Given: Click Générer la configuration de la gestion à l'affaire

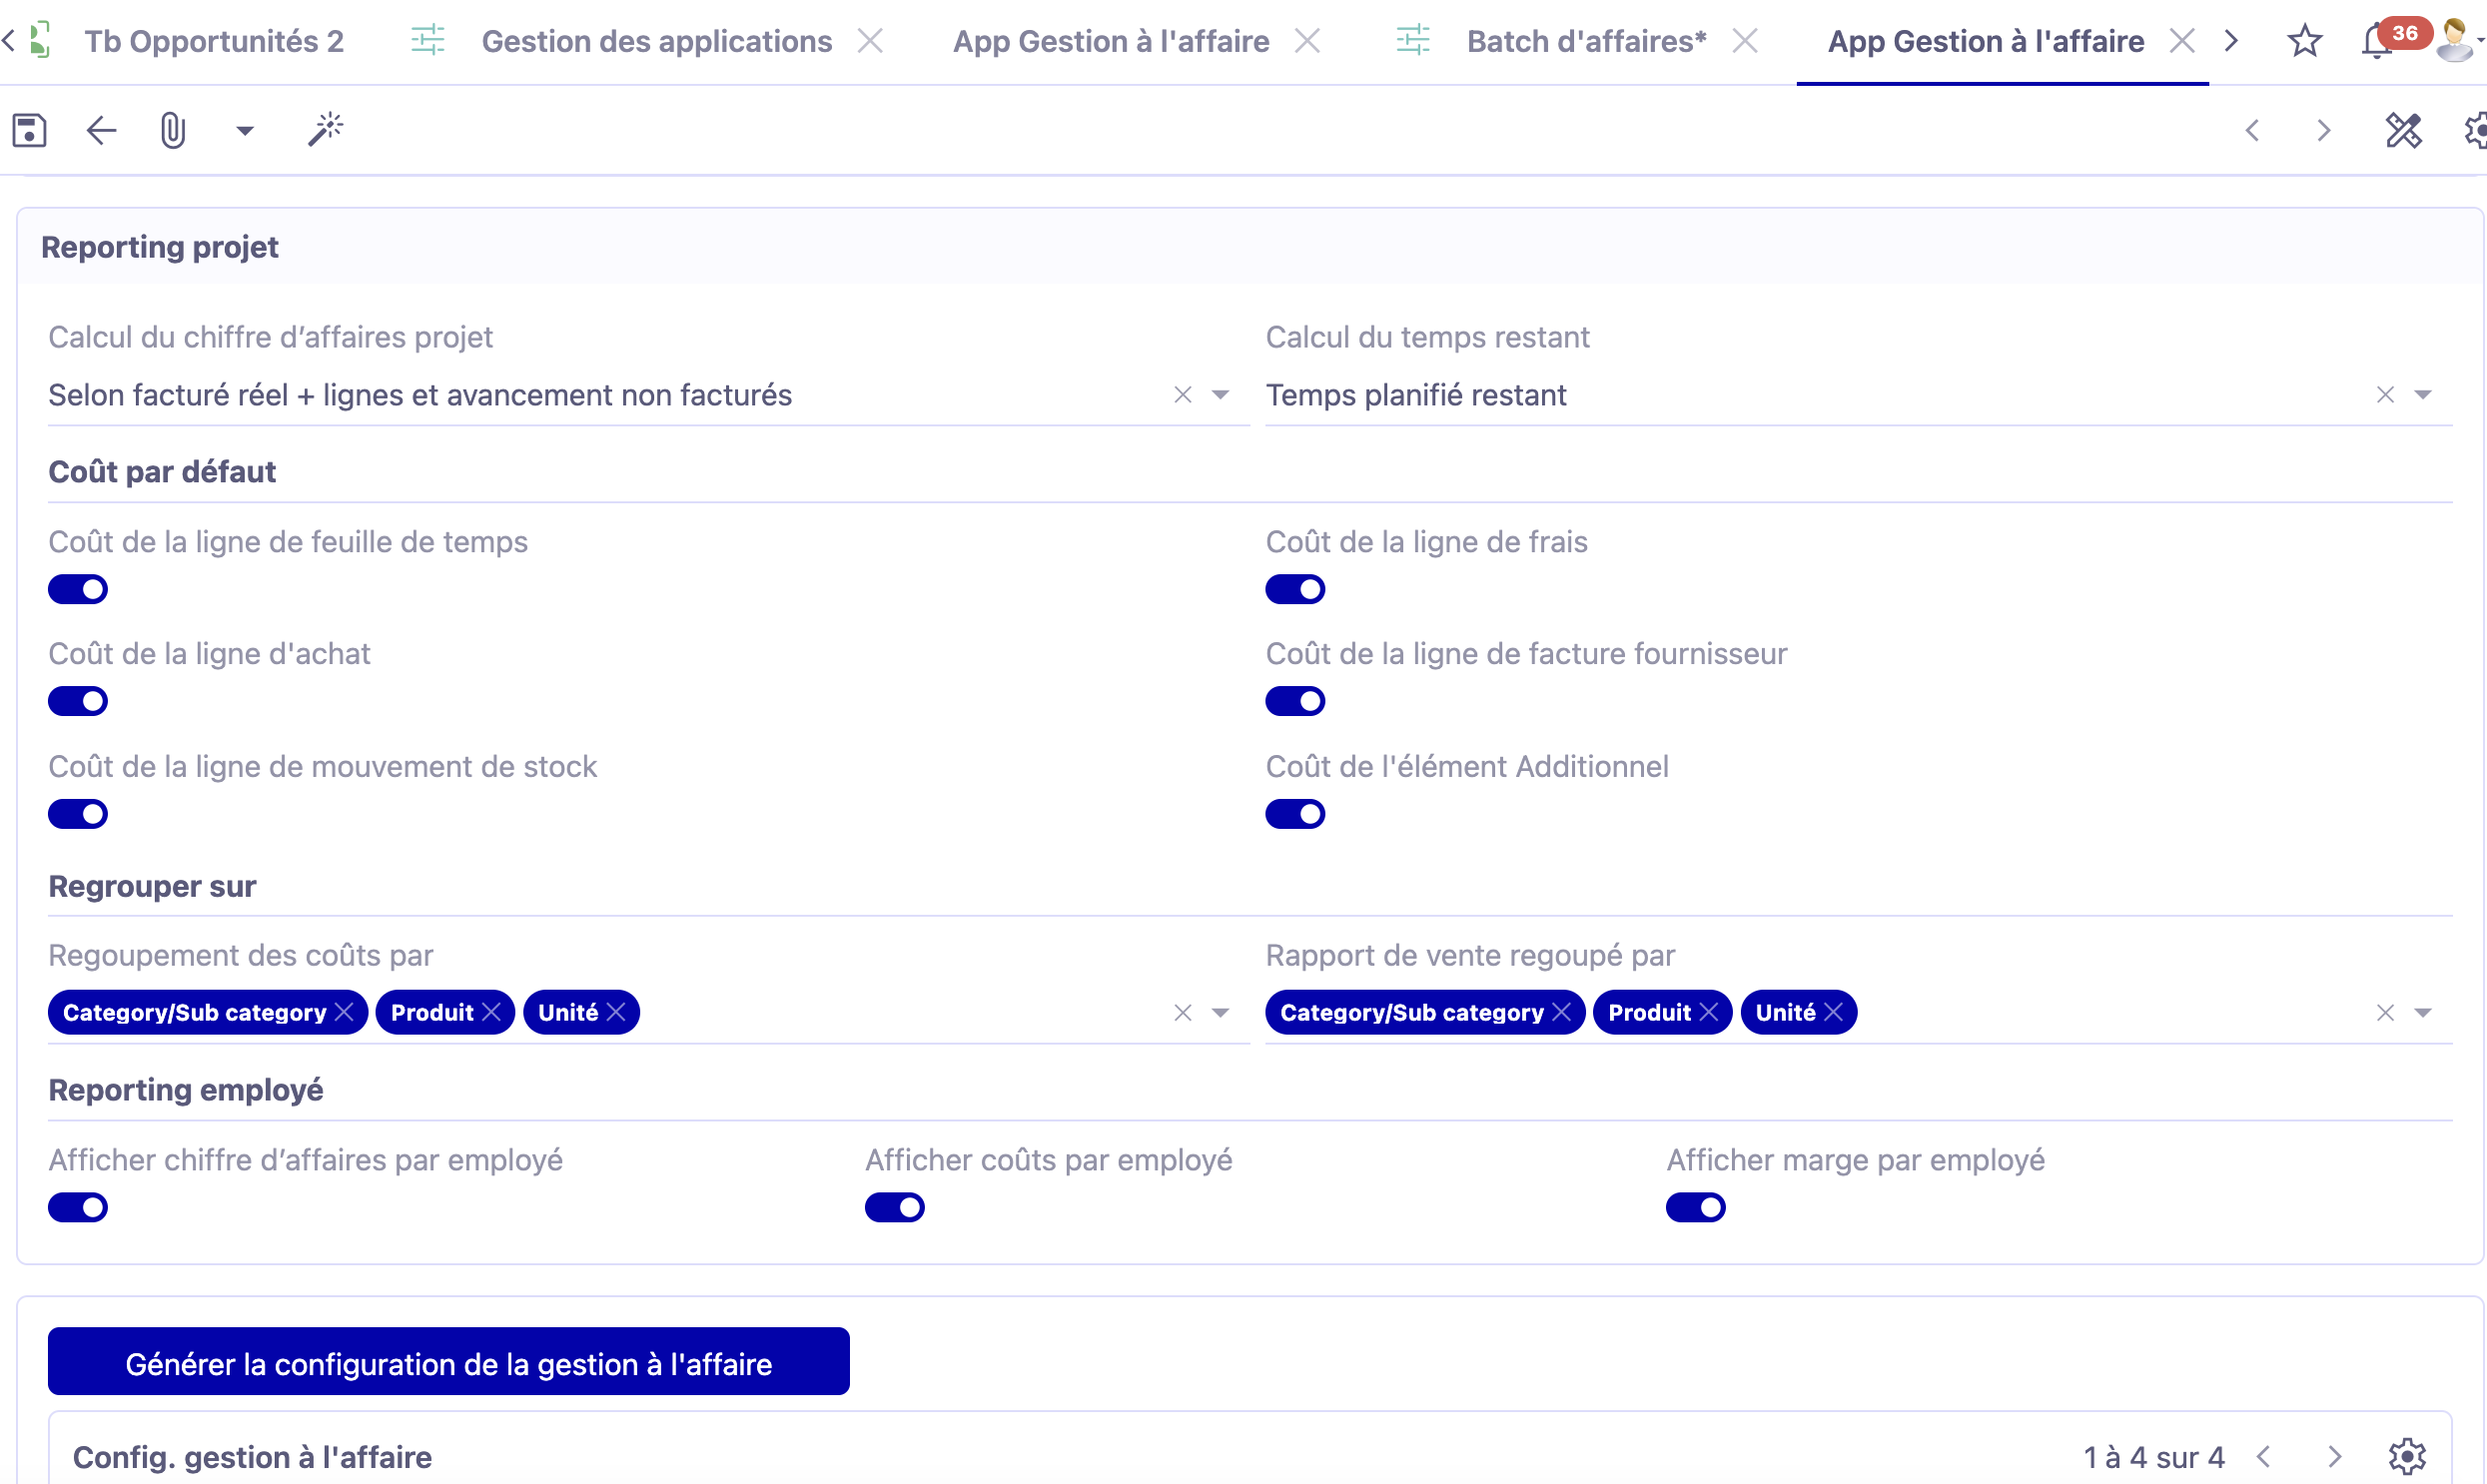Looking at the screenshot, I should 448,1361.
